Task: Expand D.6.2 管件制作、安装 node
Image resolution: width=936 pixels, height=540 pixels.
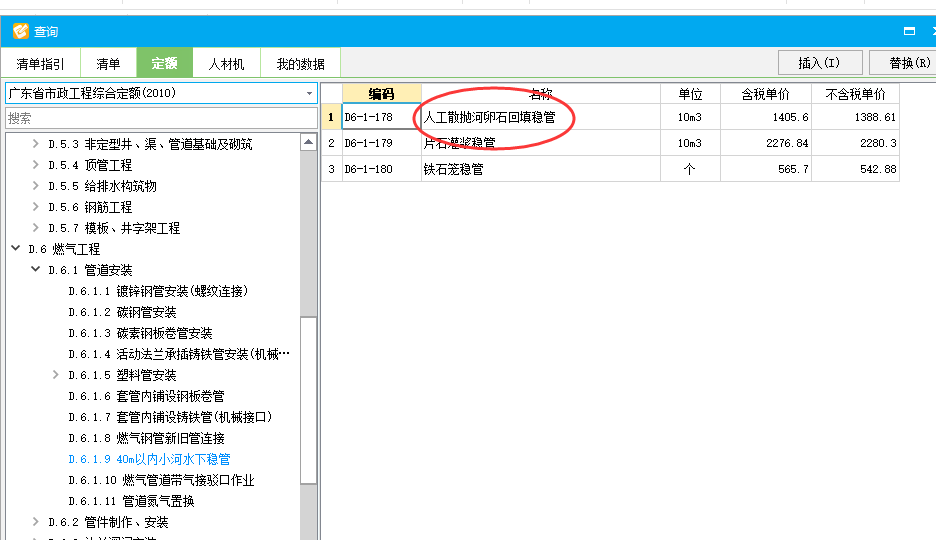Action: (x=35, y=522)
